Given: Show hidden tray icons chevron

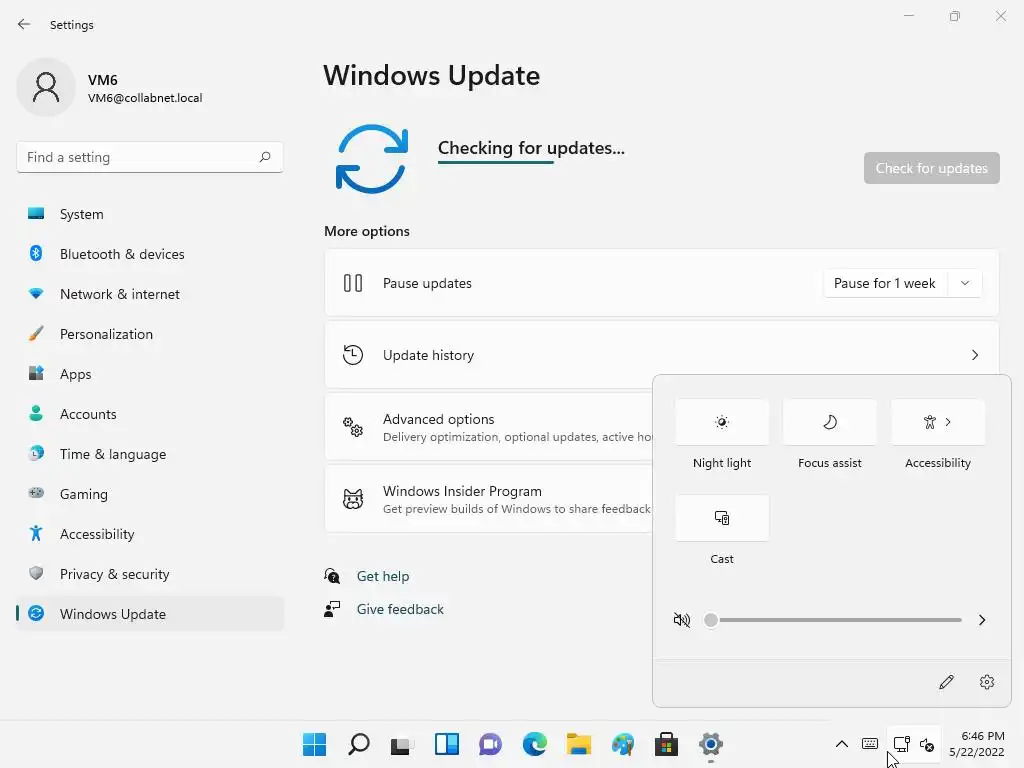Looking at the screenshot, I should coord(842,744).
